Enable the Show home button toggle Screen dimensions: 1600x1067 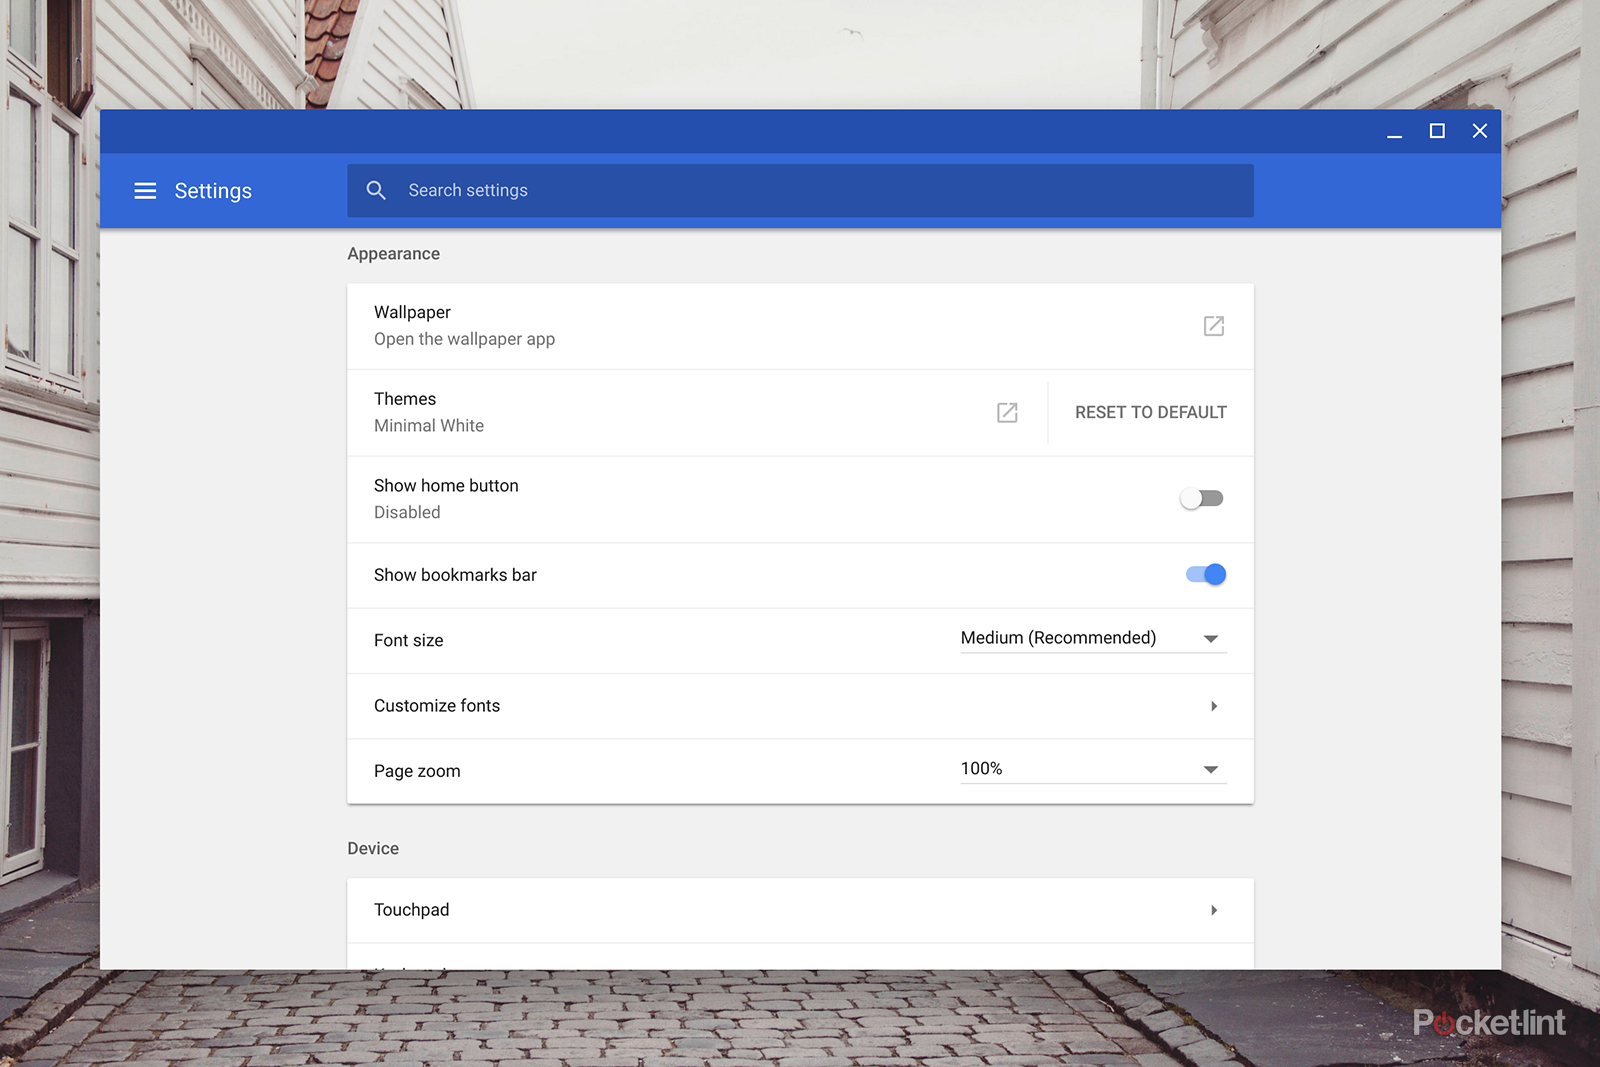(x=1201, y=497)
